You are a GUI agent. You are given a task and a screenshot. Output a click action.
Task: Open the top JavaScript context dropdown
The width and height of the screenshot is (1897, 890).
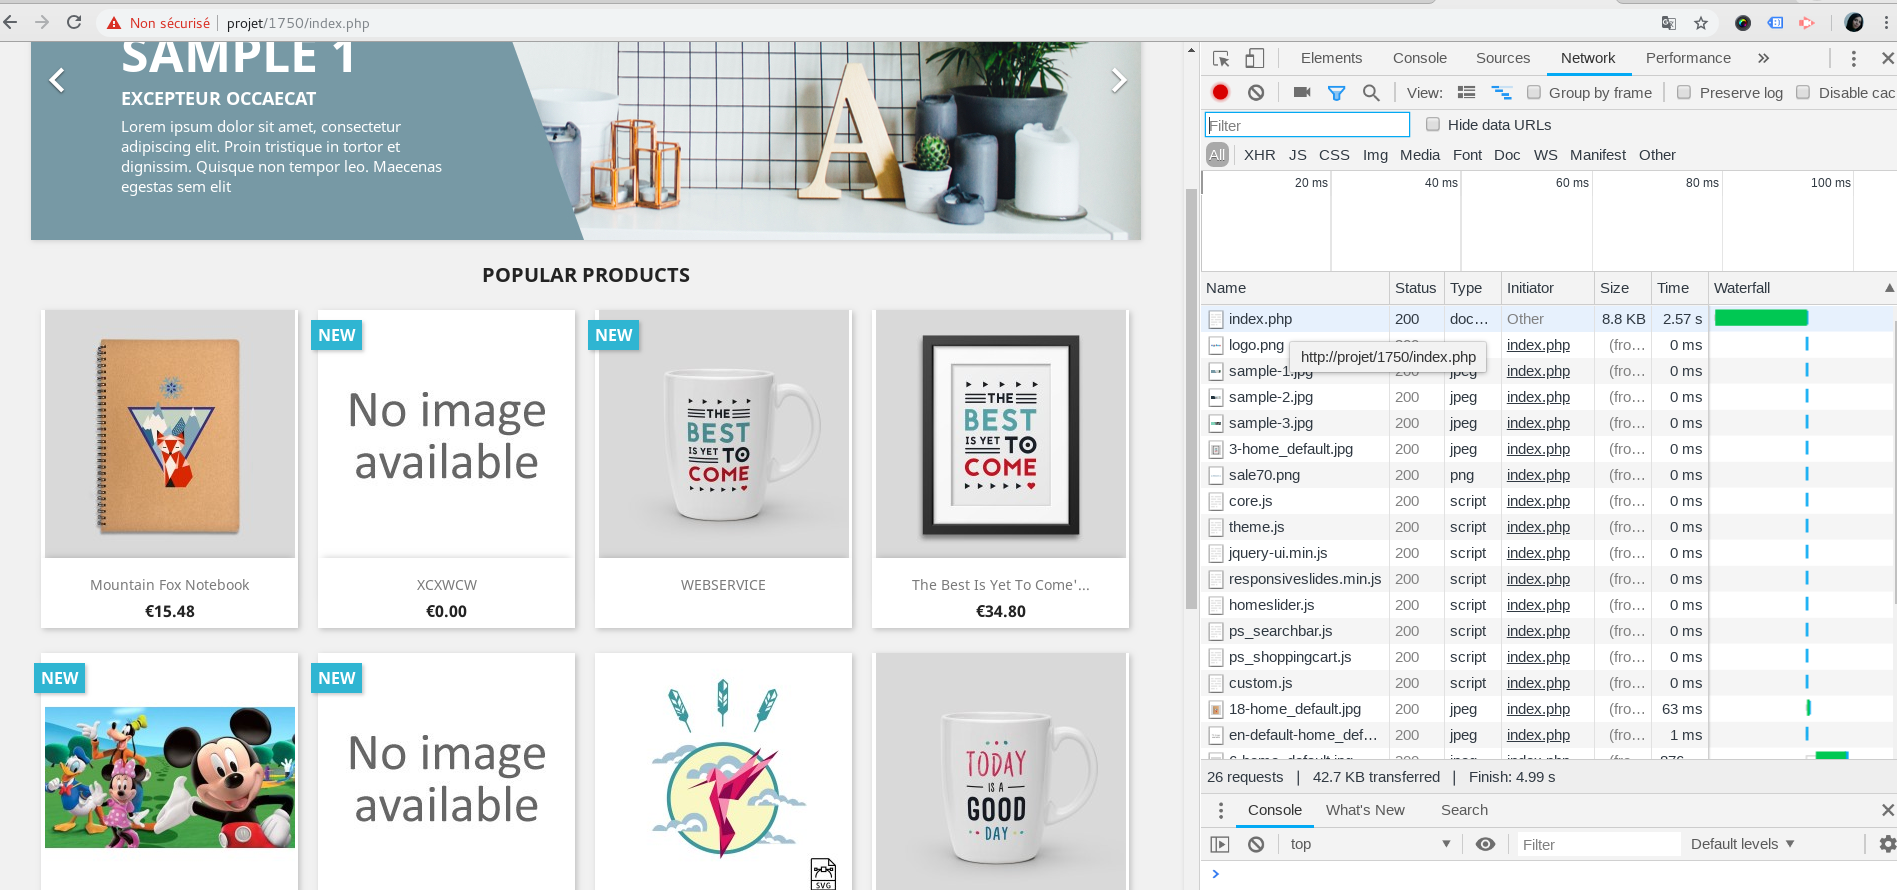pos(1370,844)
